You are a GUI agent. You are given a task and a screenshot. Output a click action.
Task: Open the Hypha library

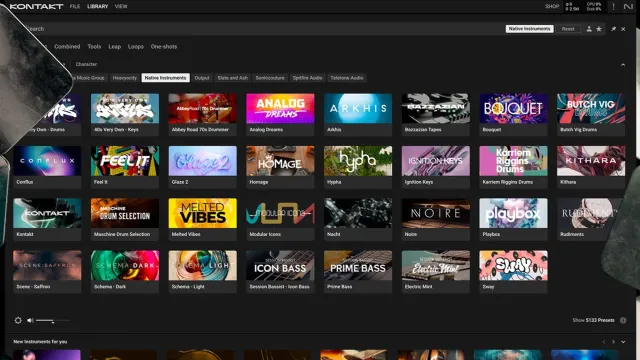click(358, 167)
